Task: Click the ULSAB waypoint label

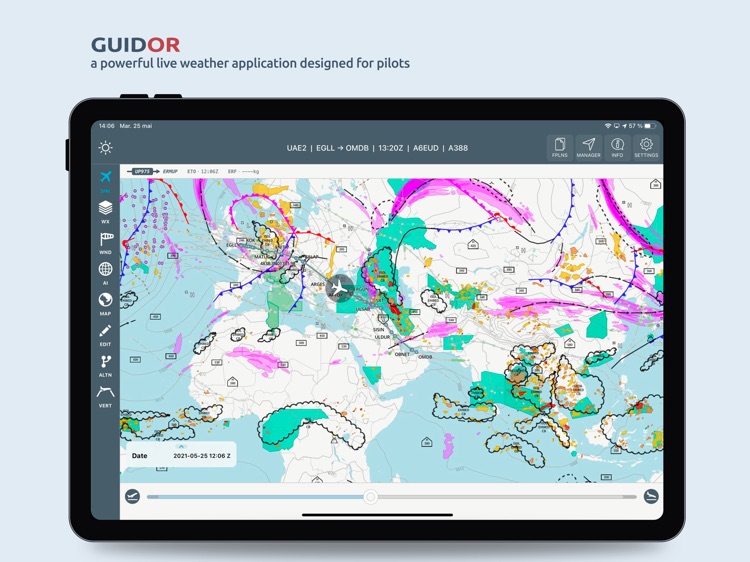Action: (x=363, y=309)
